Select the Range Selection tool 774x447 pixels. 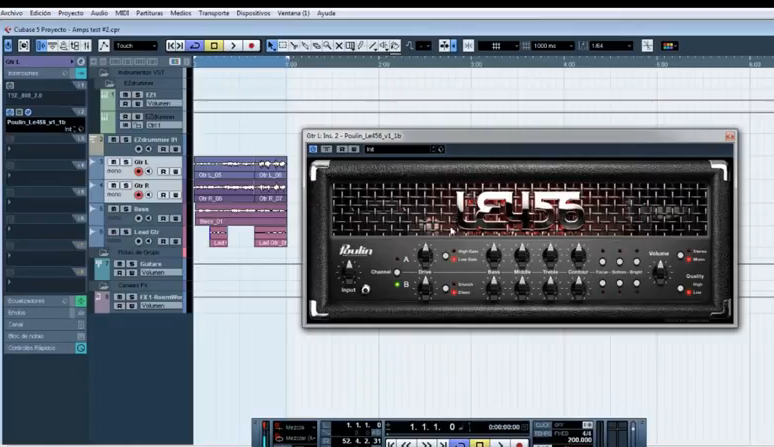(283, 46)
